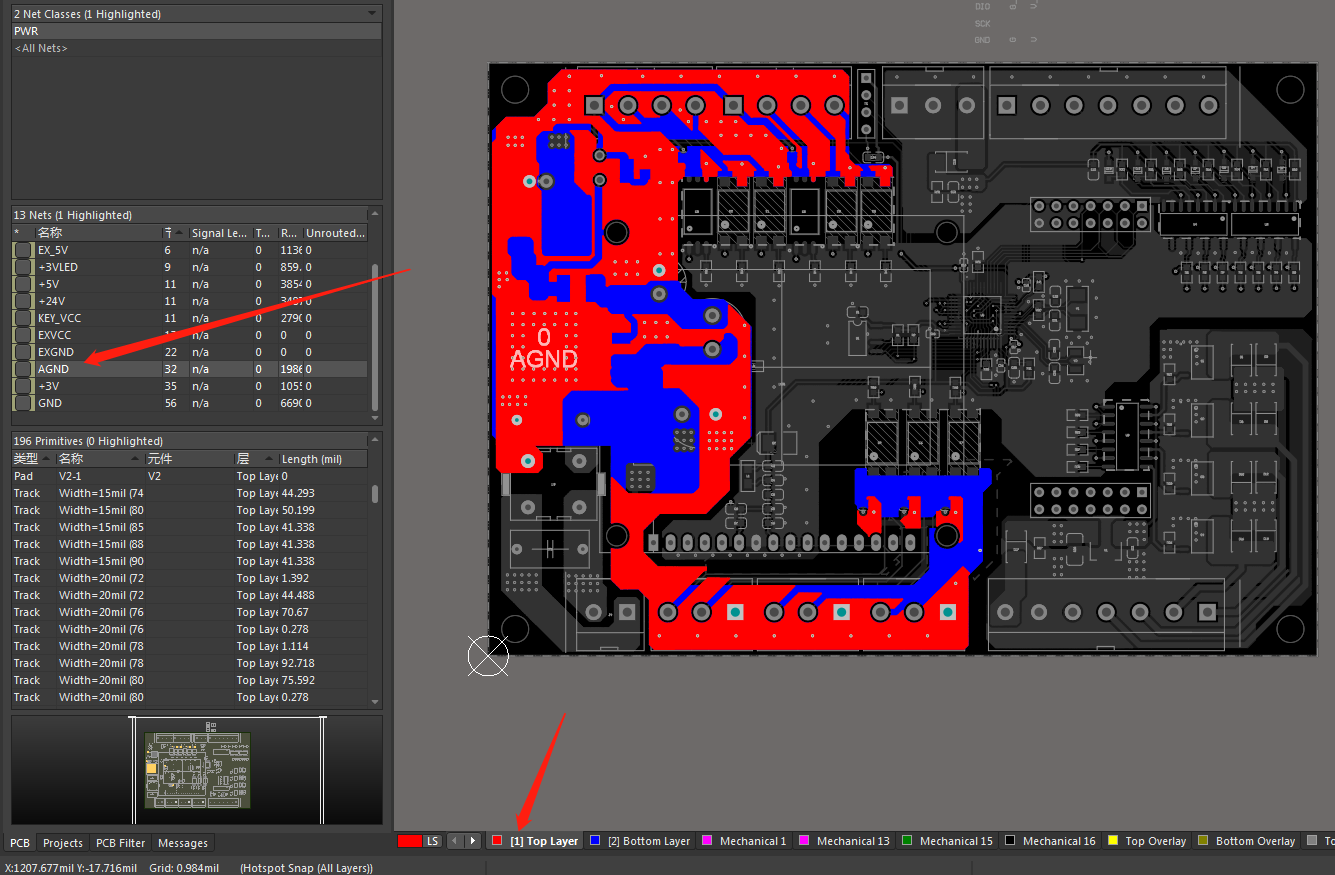The width and height of the screenshot is (1335, 875).
Task: Sort nets by the node count column
Action: click(x=174, y=233)
